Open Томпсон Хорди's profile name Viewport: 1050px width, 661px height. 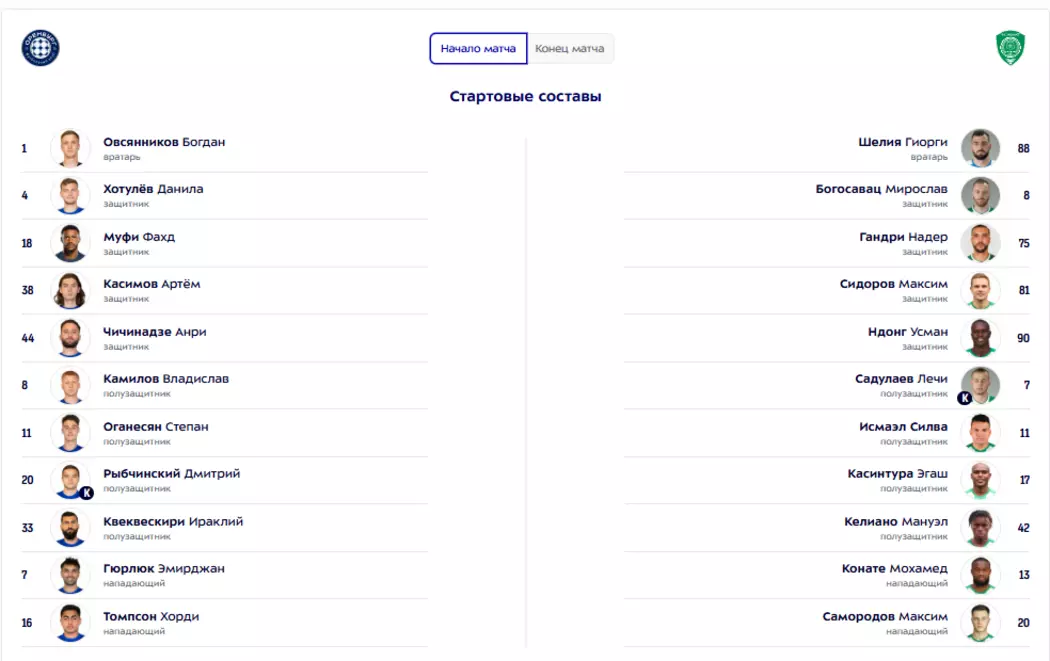(151, 616)
